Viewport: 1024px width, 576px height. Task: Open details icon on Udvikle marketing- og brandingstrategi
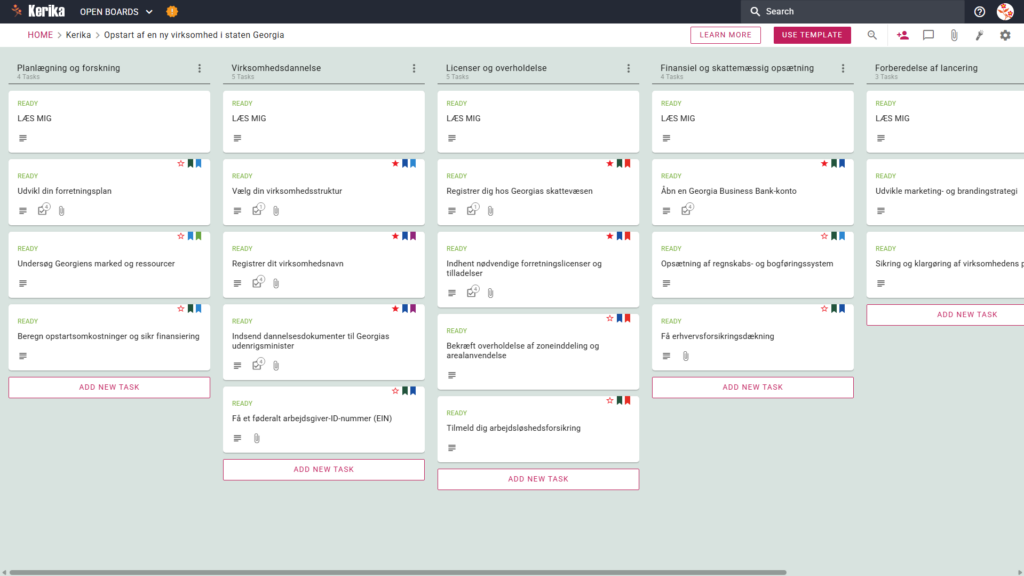881,211
